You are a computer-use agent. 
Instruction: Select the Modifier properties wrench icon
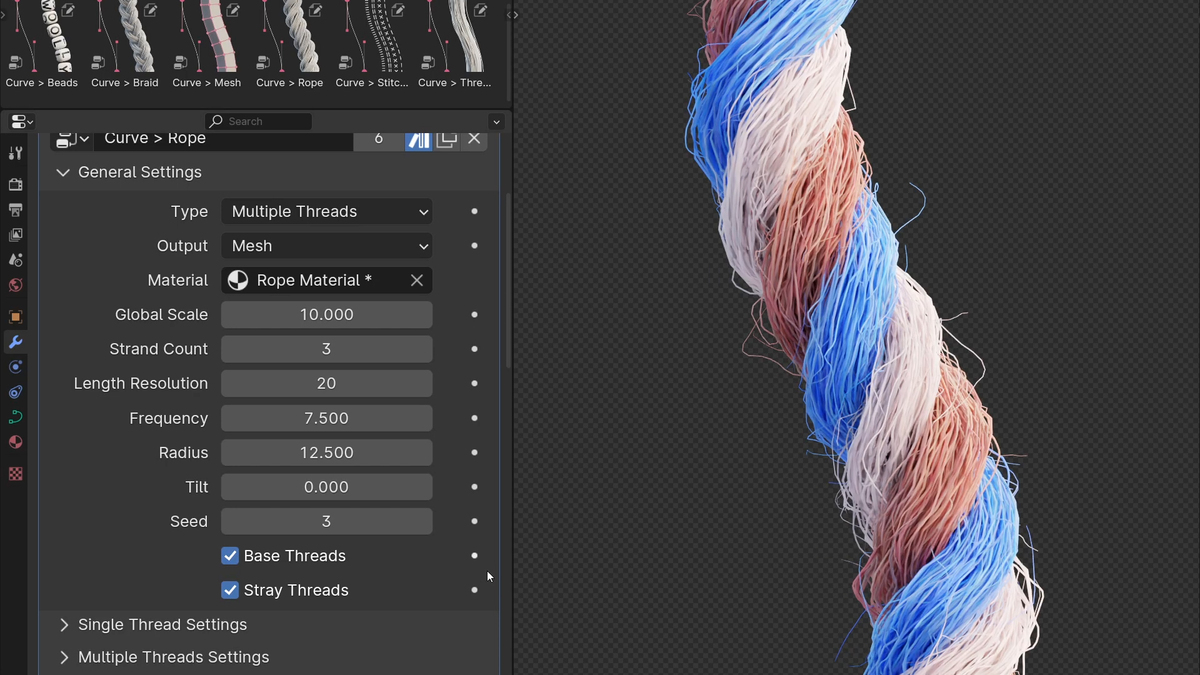pyautogui.click(x=15, y=342)
